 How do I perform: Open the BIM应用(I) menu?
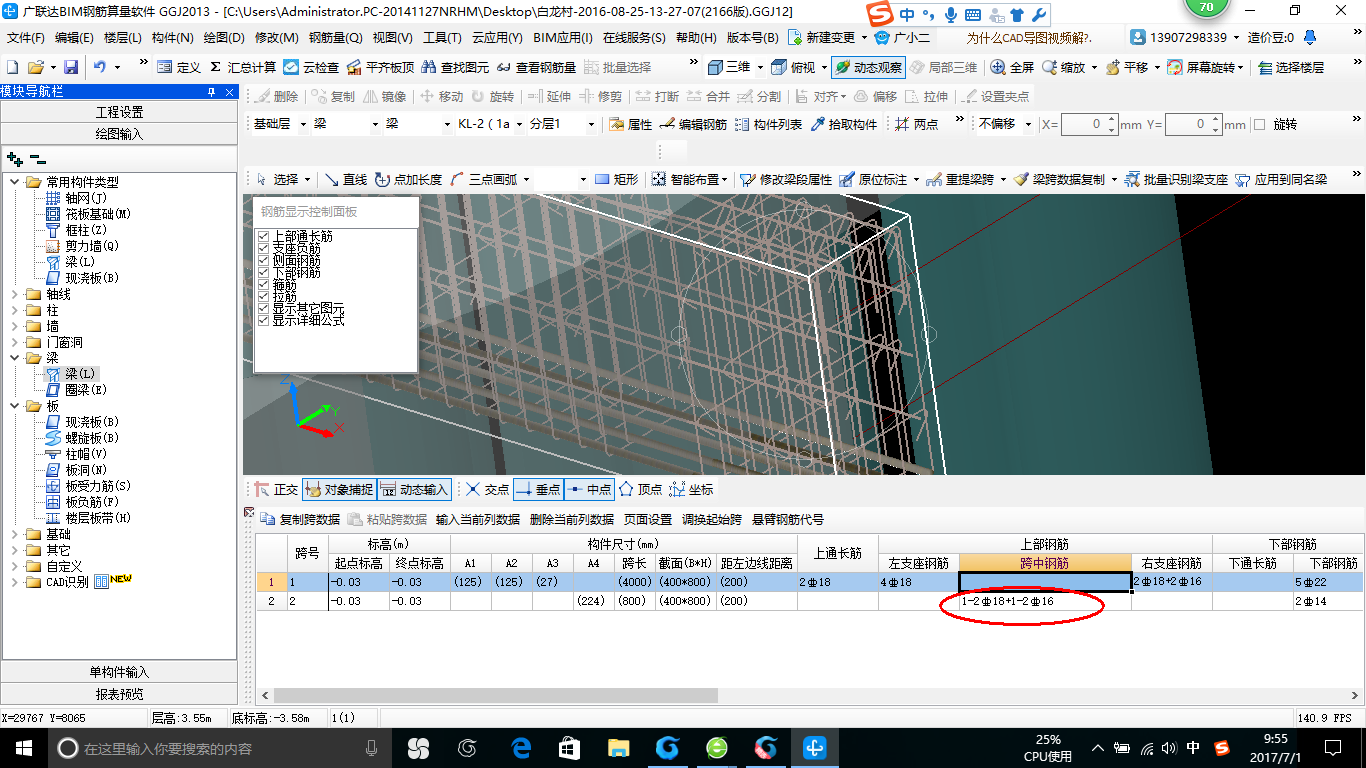563,37
